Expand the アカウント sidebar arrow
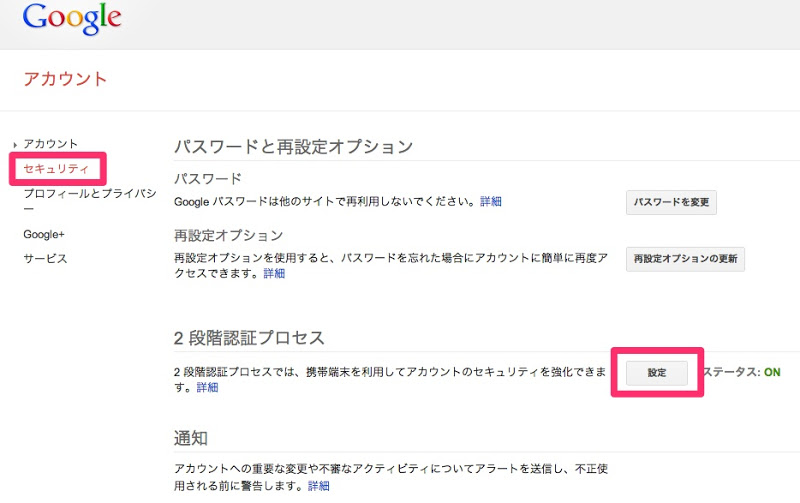This screenshot has width=800, height=503. point(15,145)
